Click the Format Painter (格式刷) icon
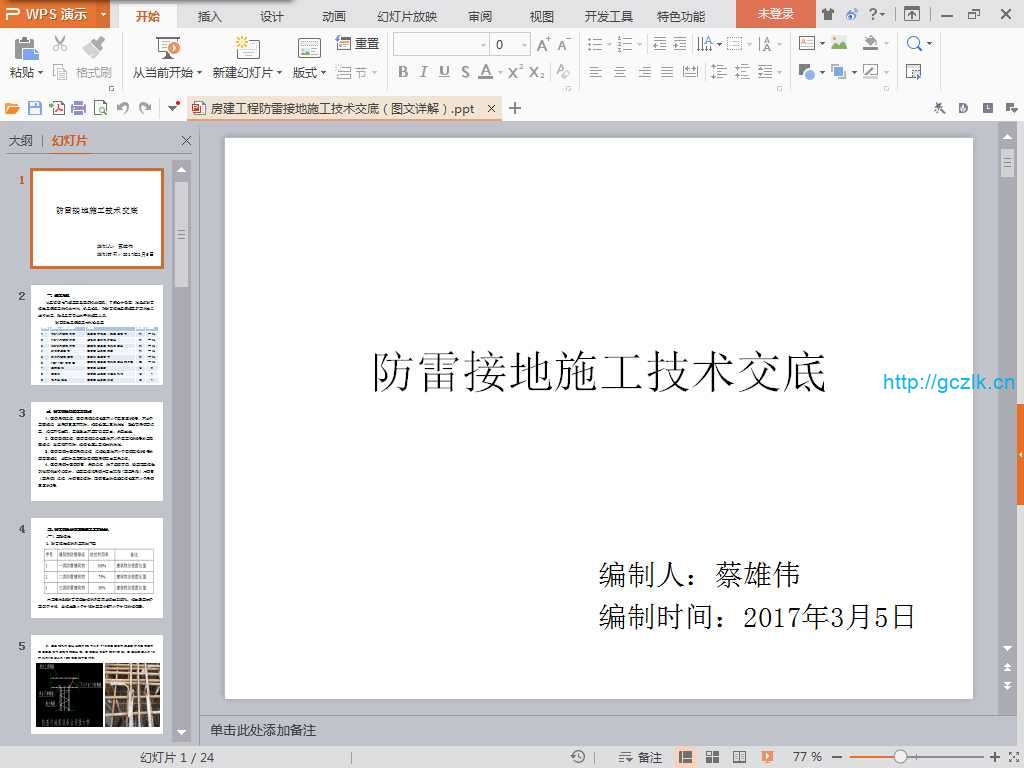This screenshot has height=768, width=1024. [x=93, y=58]
